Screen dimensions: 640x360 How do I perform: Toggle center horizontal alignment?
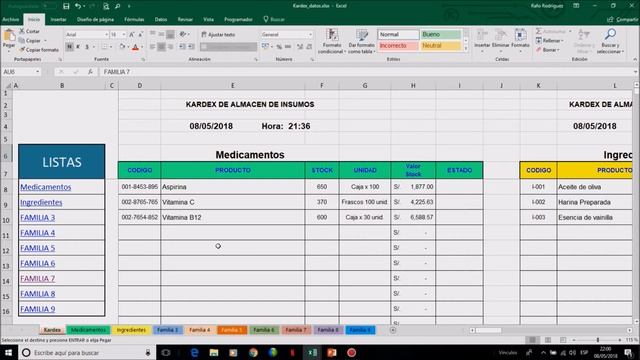162,47
